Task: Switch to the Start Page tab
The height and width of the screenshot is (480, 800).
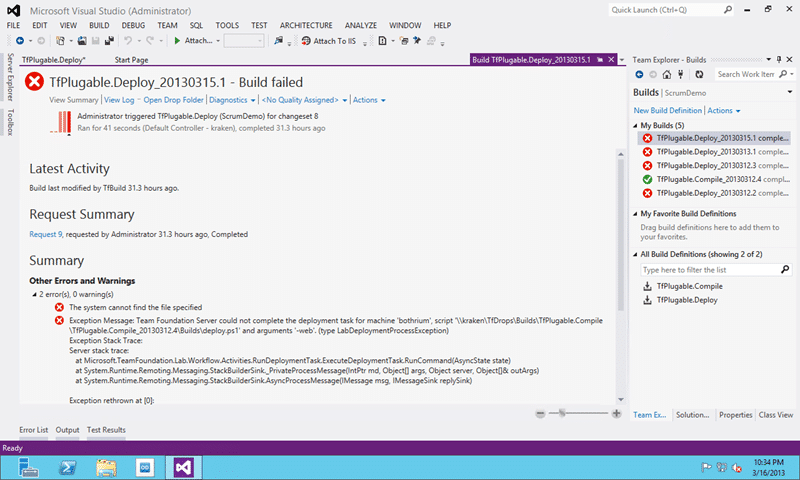Action: pos(131,60)
